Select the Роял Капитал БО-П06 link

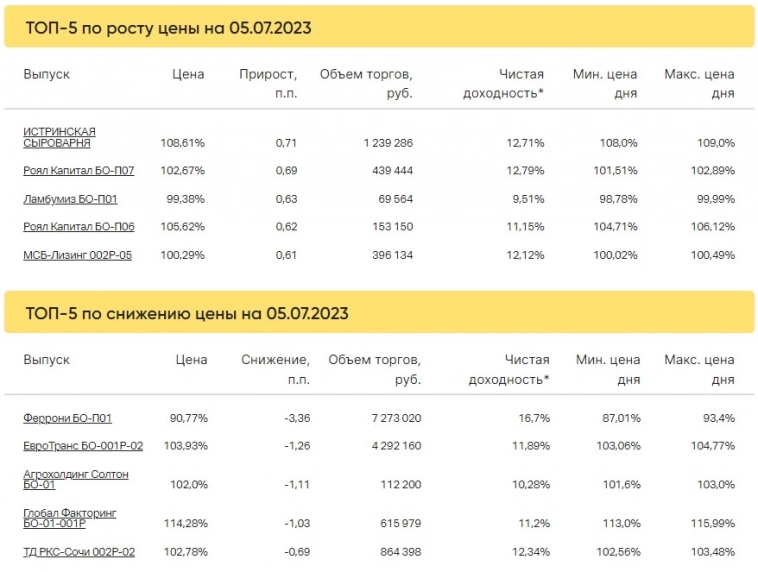(x=78, y=227)
